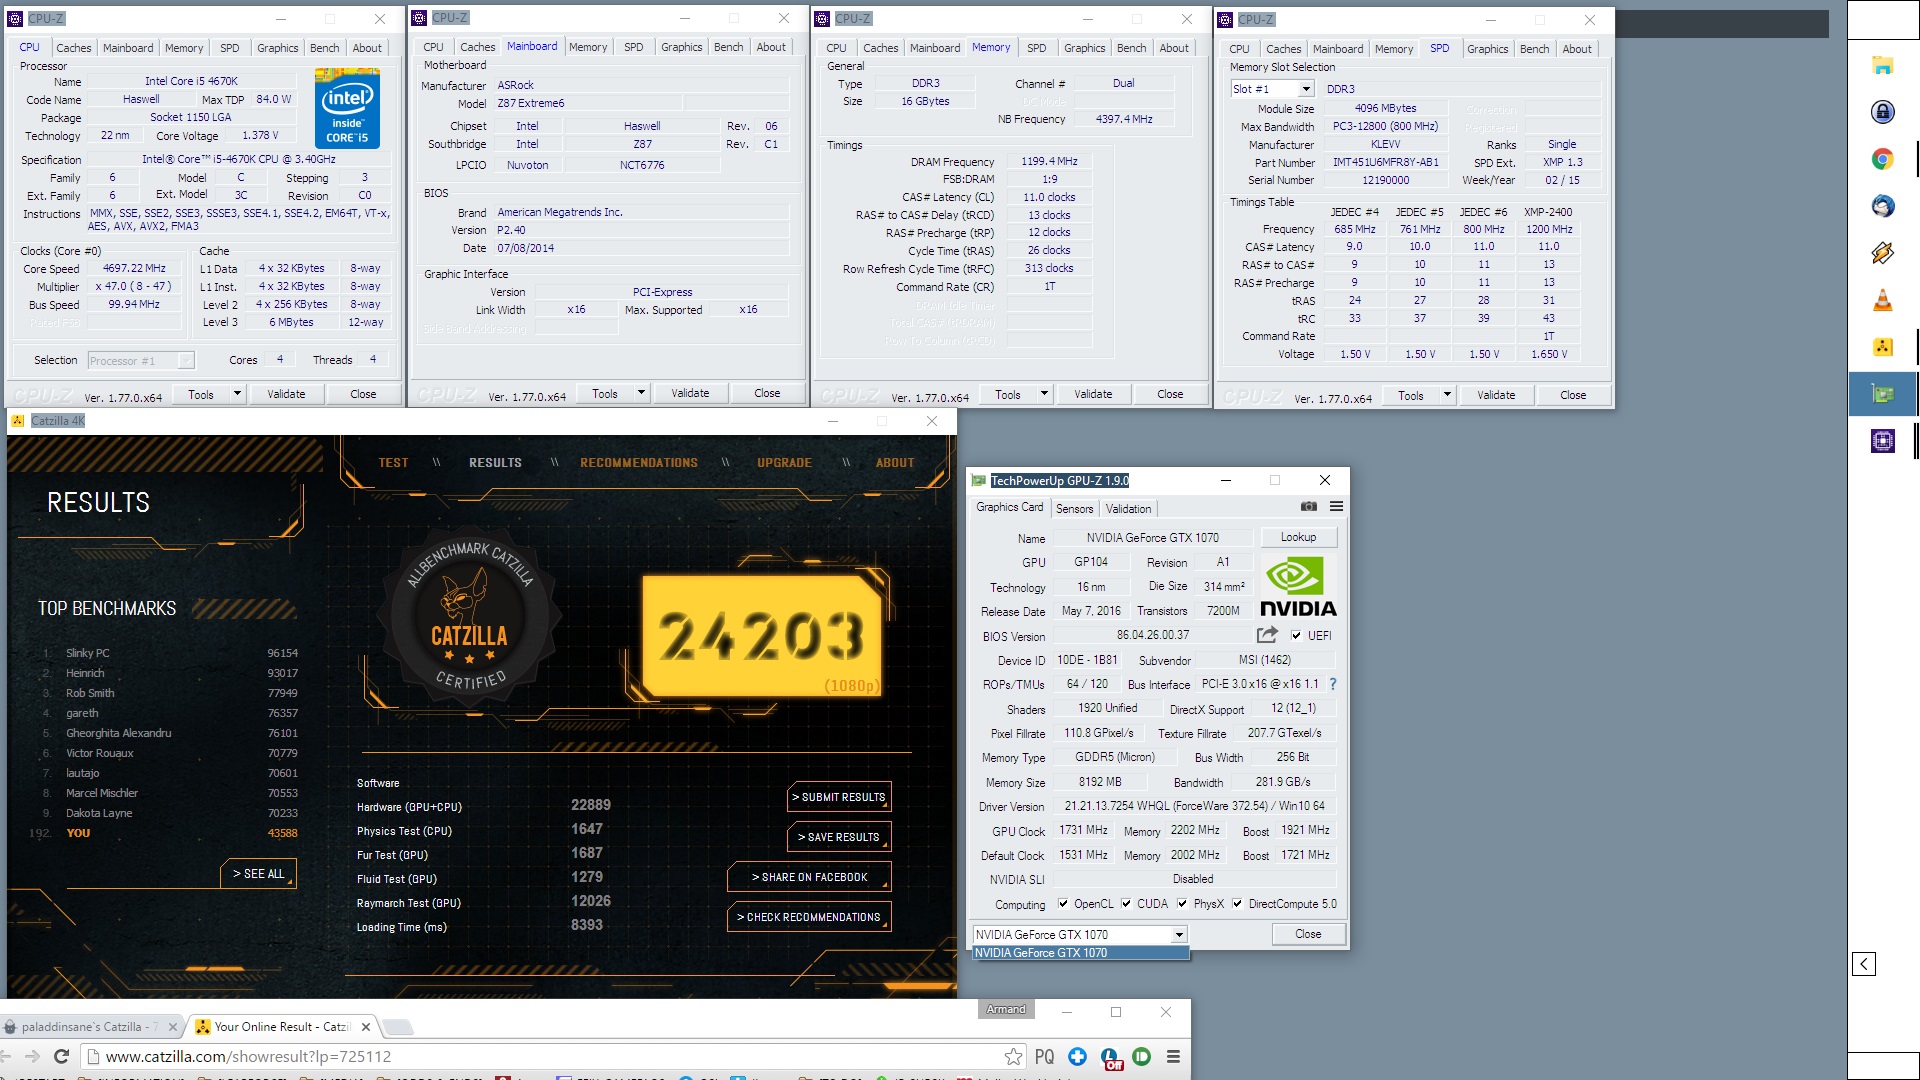The width and height of the screenshot is (1920, 1080).
Task: Click CHECK RECOMMENDATIONS button
Action: tap(809, 917)
